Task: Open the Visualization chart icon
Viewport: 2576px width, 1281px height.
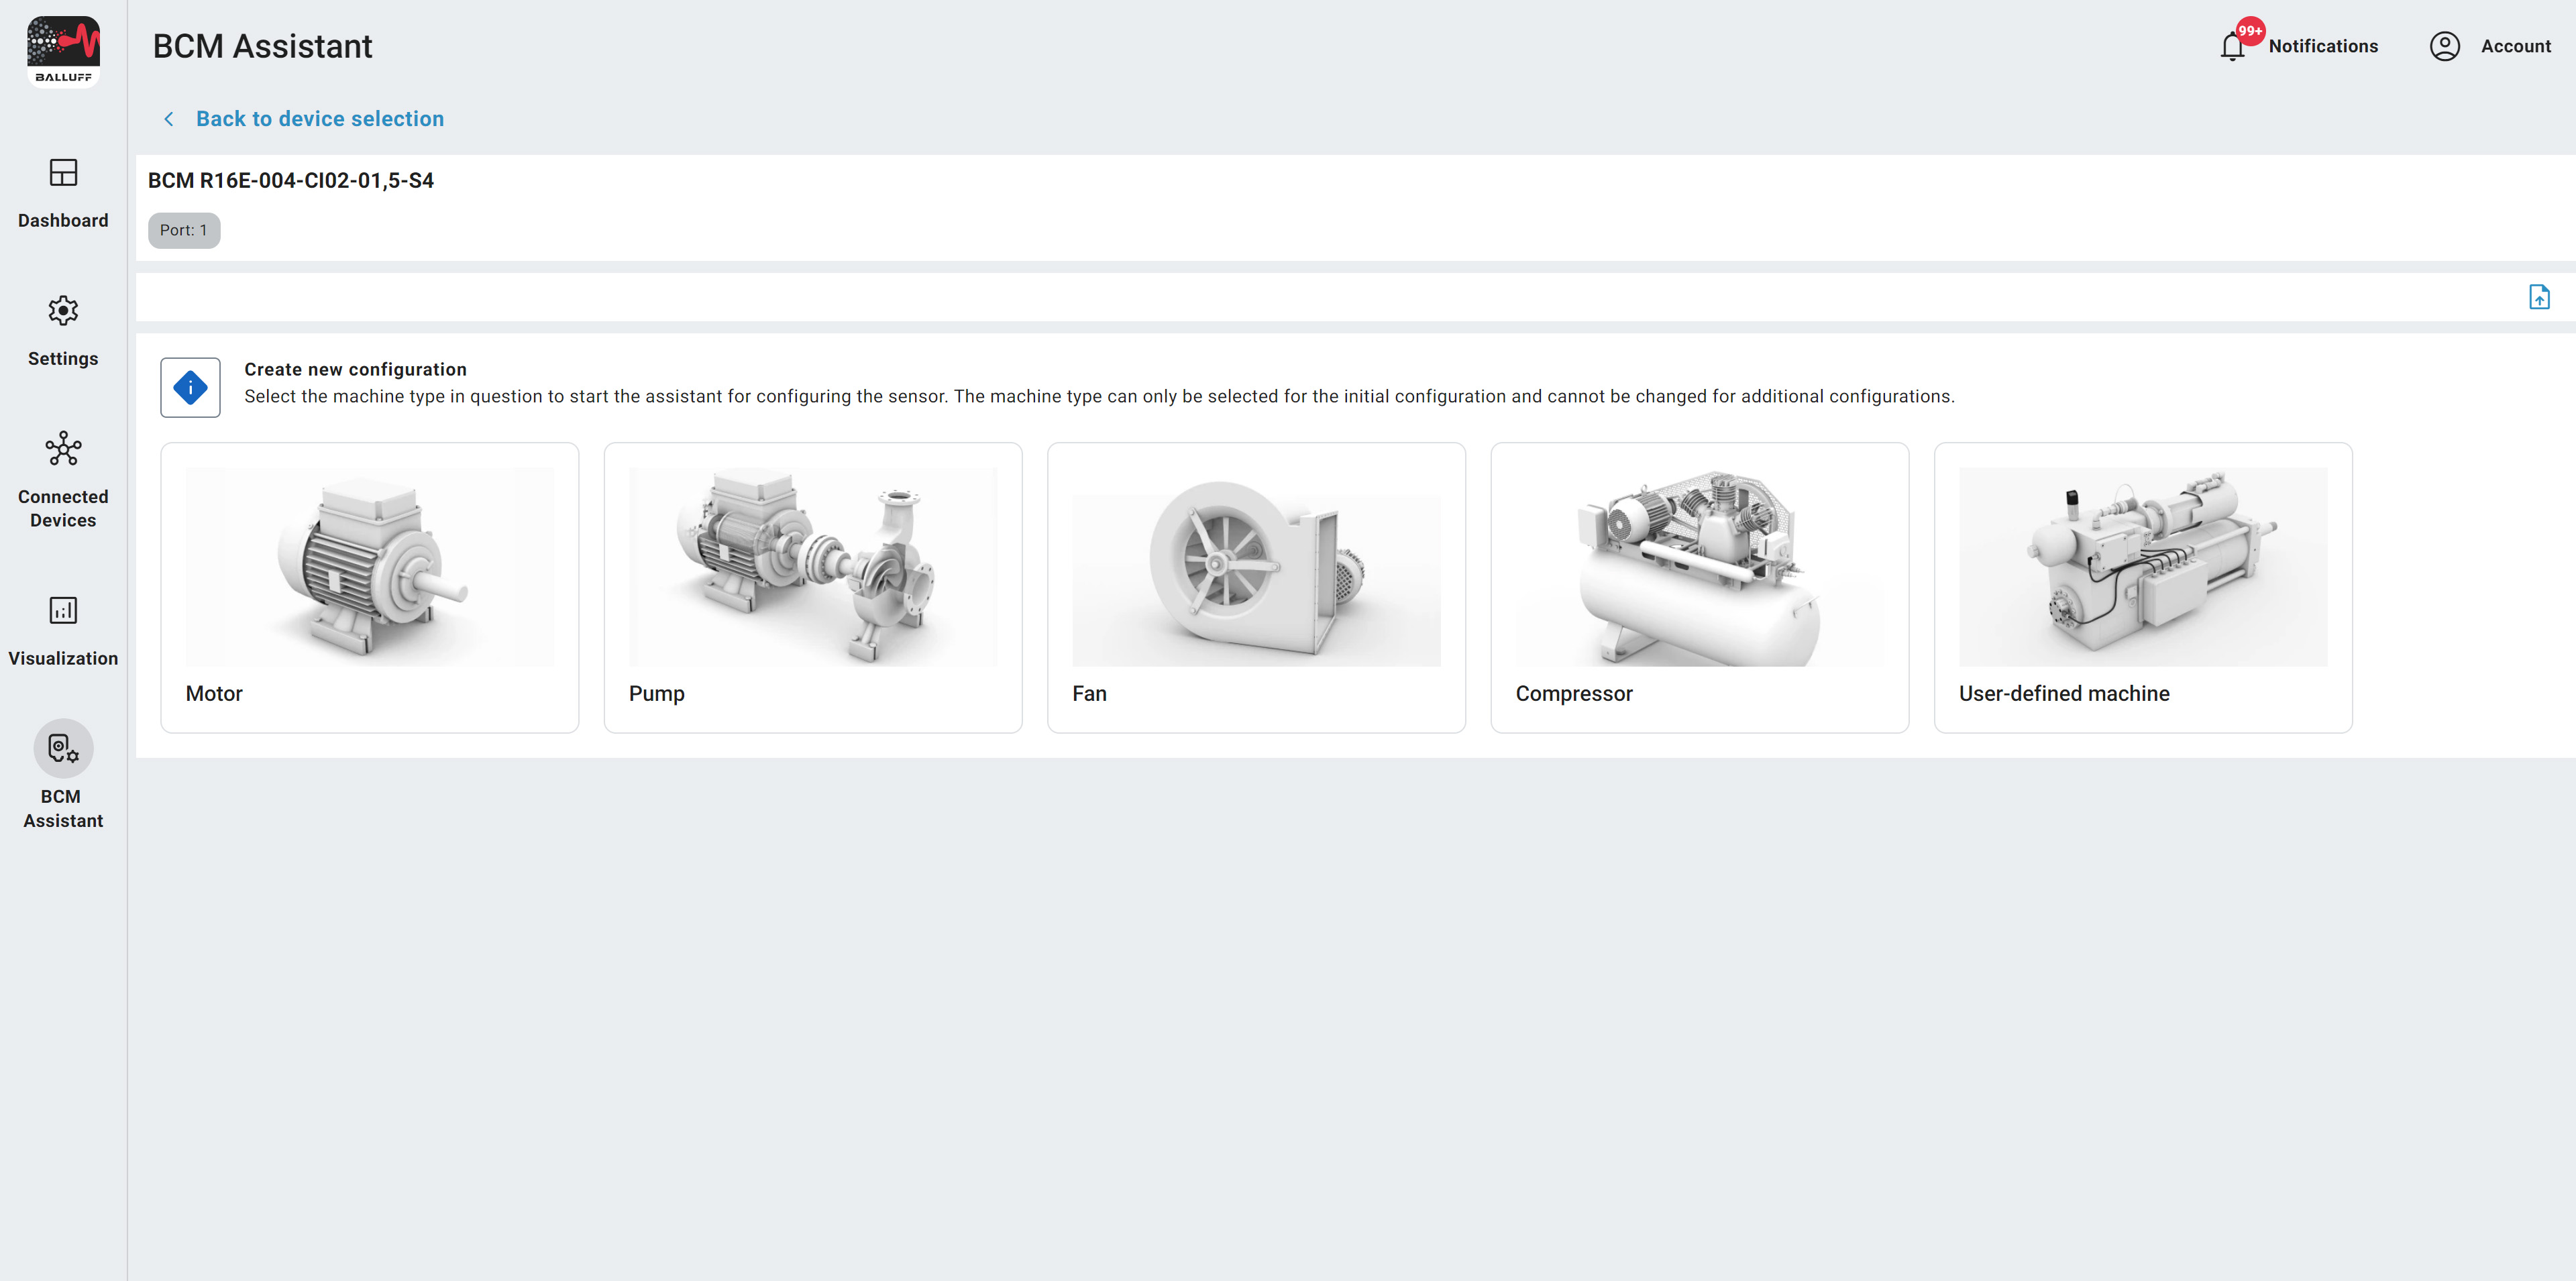Action: coord(63,610)
